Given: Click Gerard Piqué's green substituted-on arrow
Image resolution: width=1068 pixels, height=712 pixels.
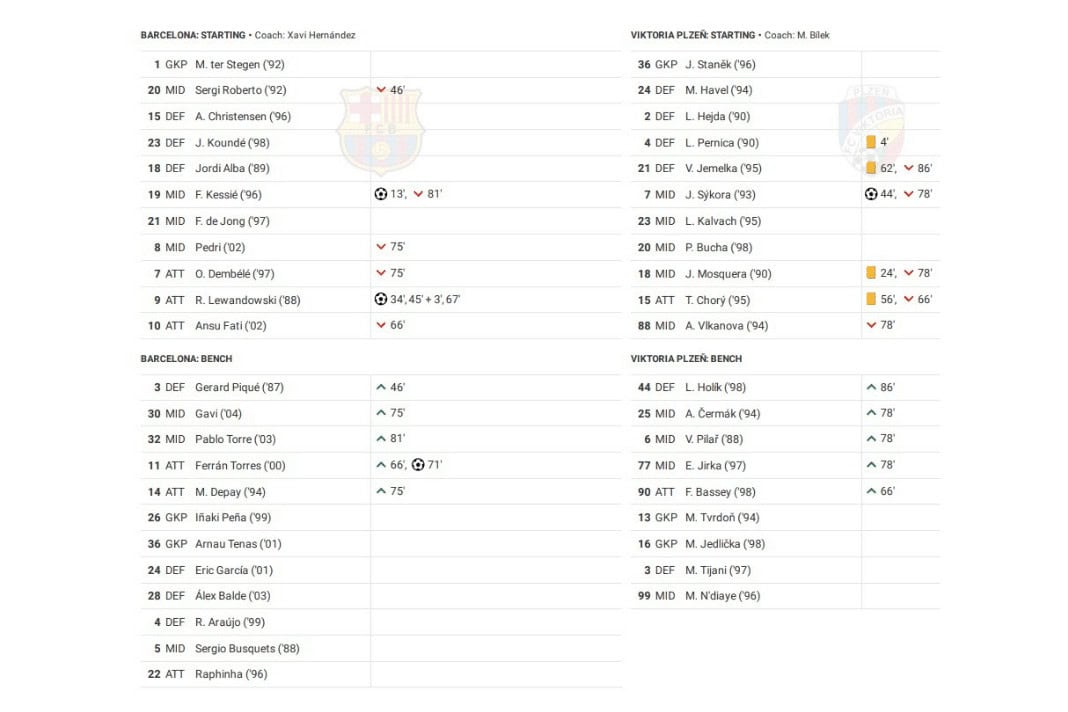Looking at the screenshot, I should (380, 387).
